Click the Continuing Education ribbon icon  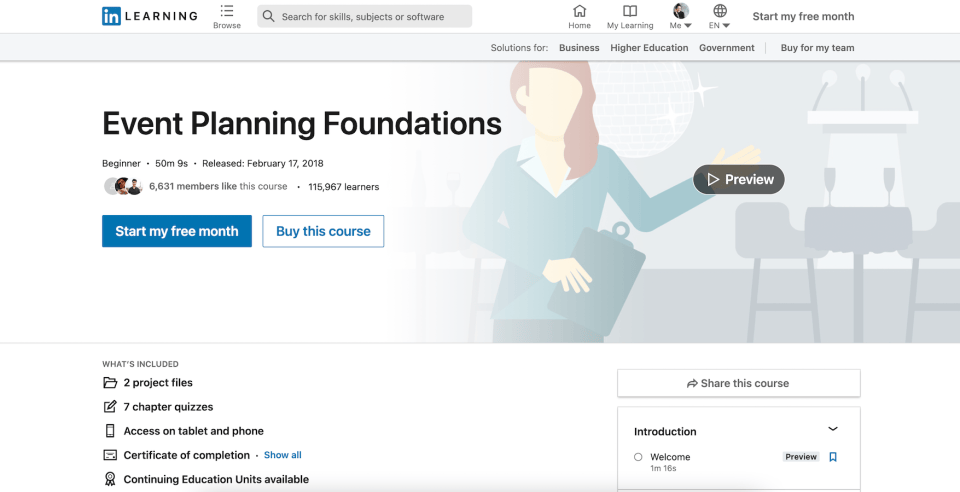[110, 479]
